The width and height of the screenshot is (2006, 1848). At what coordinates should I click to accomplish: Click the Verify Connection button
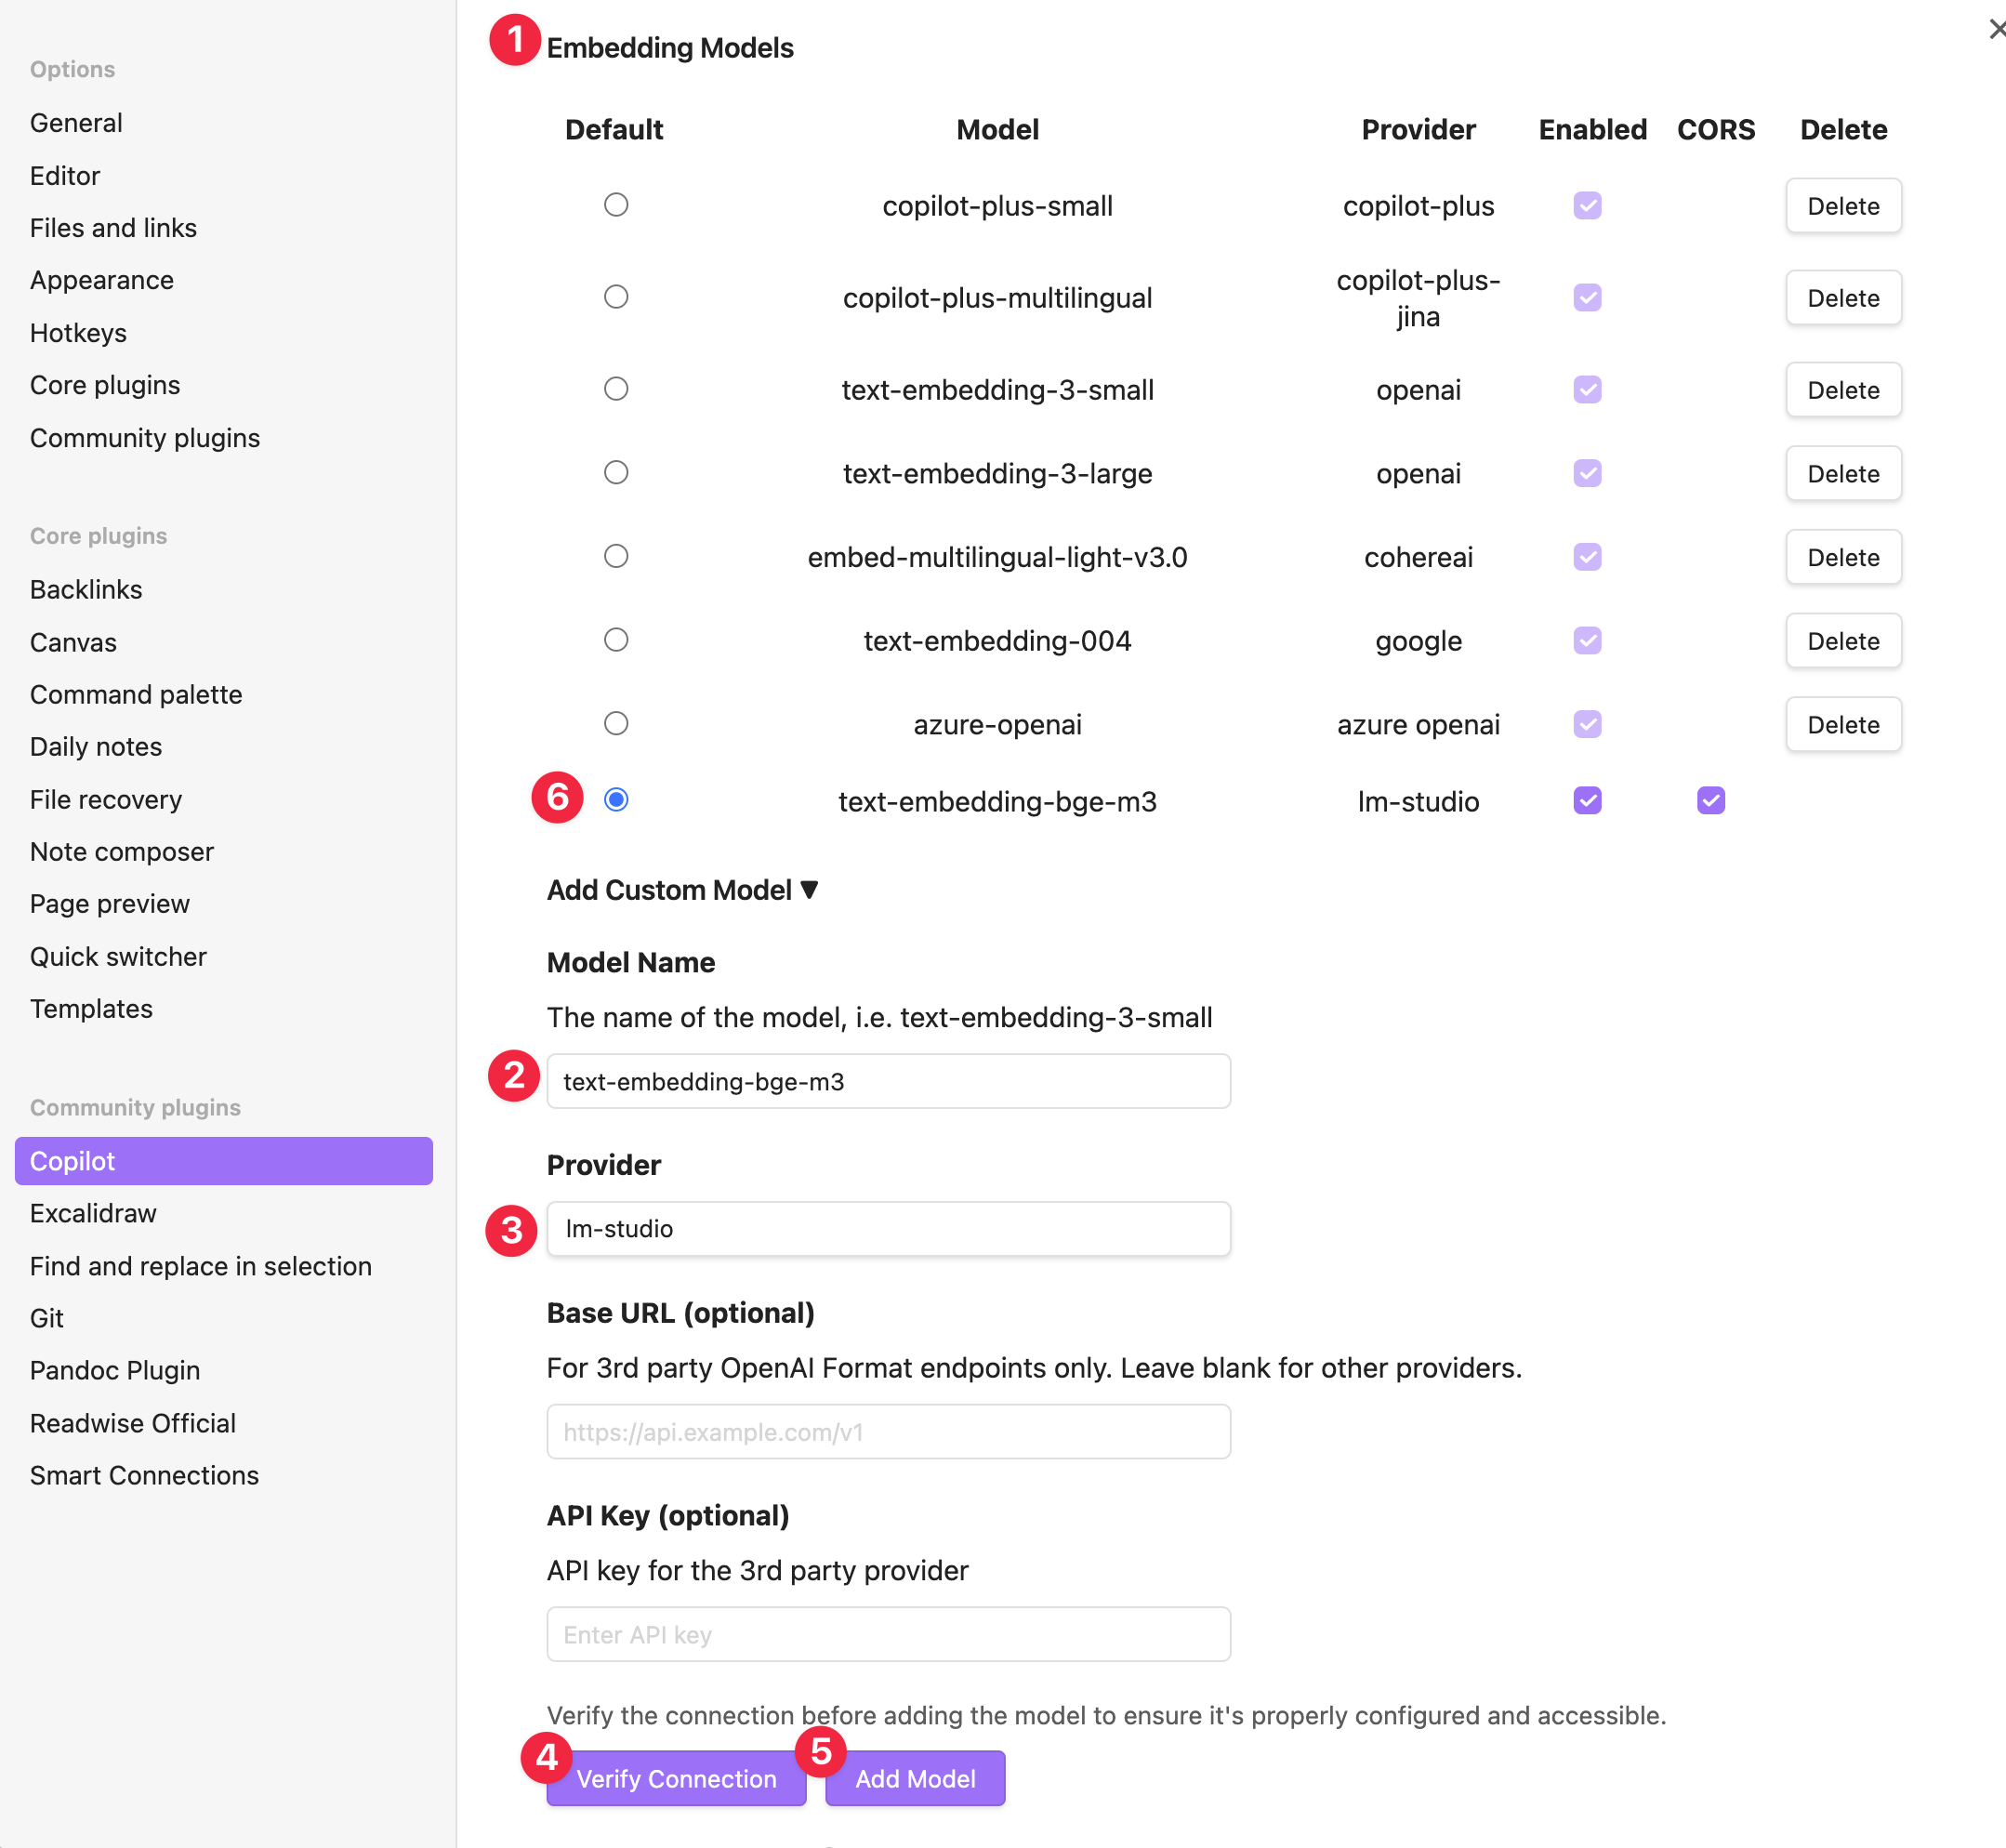pyautogui.click(x=676, y=1779)
